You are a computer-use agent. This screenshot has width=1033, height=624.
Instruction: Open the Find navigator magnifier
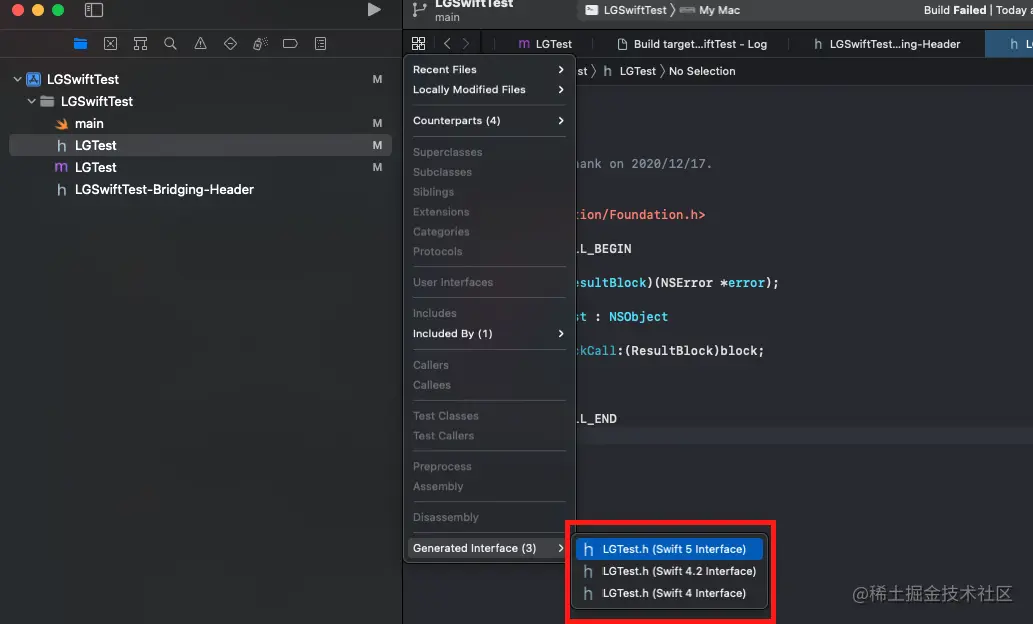[x=170, y=43]
